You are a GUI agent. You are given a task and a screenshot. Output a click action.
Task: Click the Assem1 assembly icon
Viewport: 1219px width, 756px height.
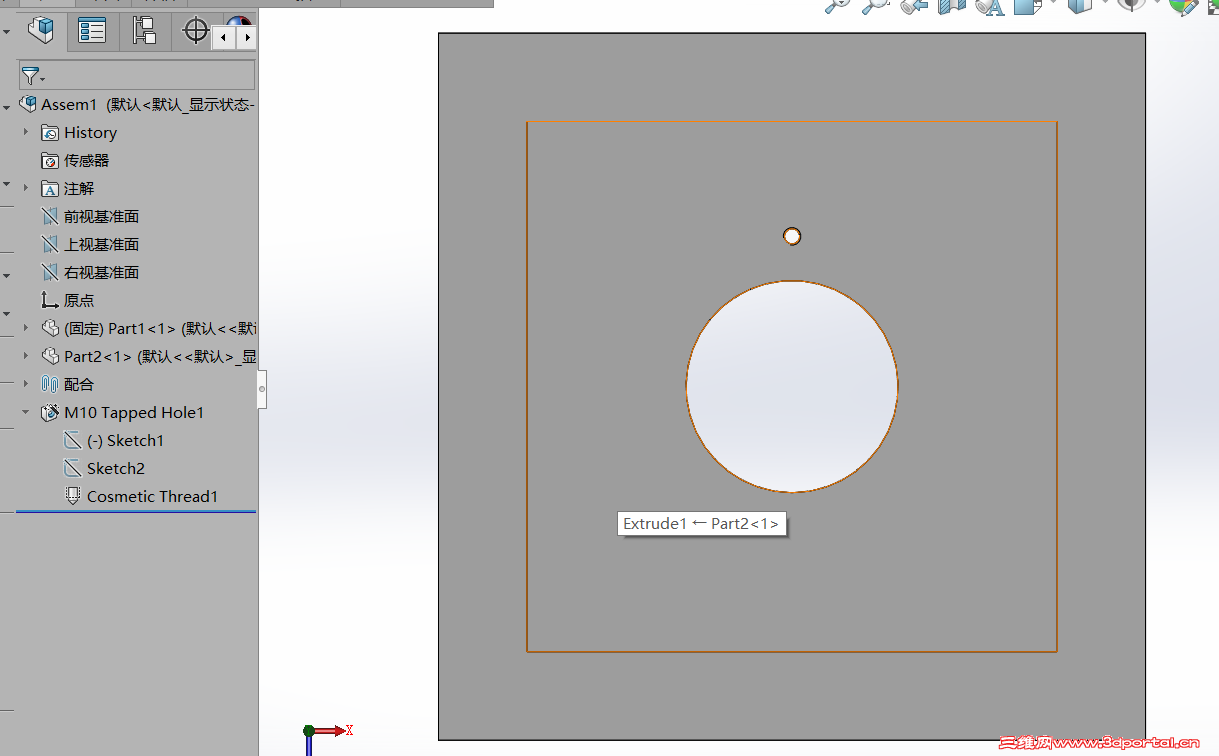[x=28, y=104]
